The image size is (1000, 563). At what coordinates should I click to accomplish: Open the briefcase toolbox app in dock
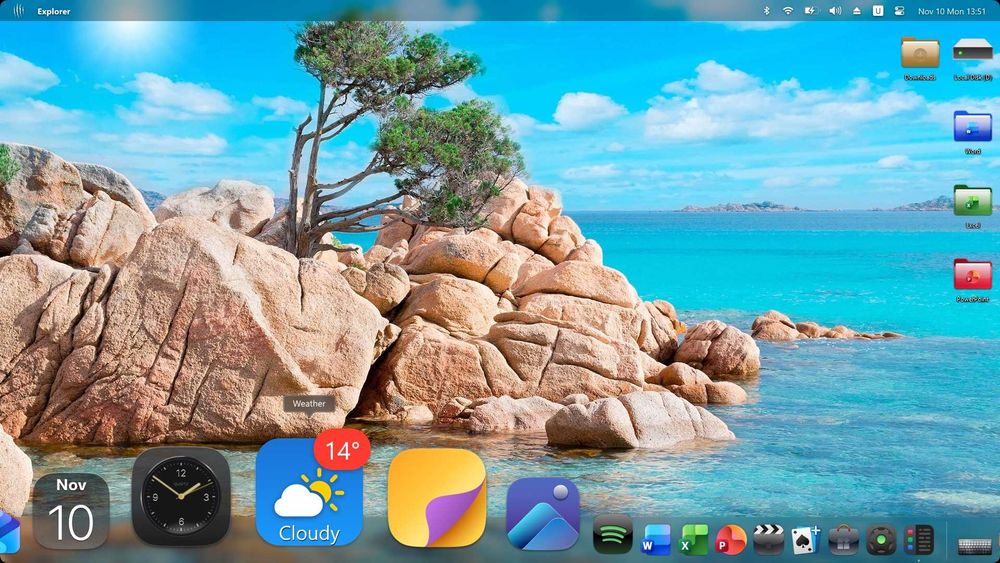[x=843, y=539]
